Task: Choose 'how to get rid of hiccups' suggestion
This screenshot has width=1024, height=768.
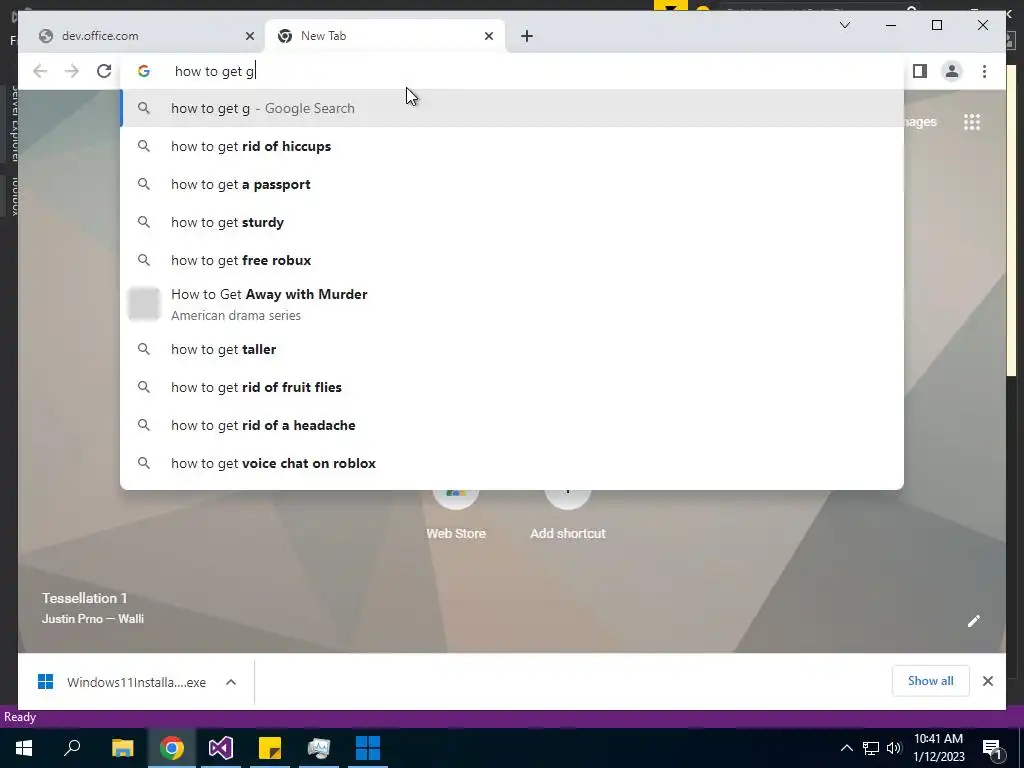Action: pyautogui.click(x=512, y=146)
